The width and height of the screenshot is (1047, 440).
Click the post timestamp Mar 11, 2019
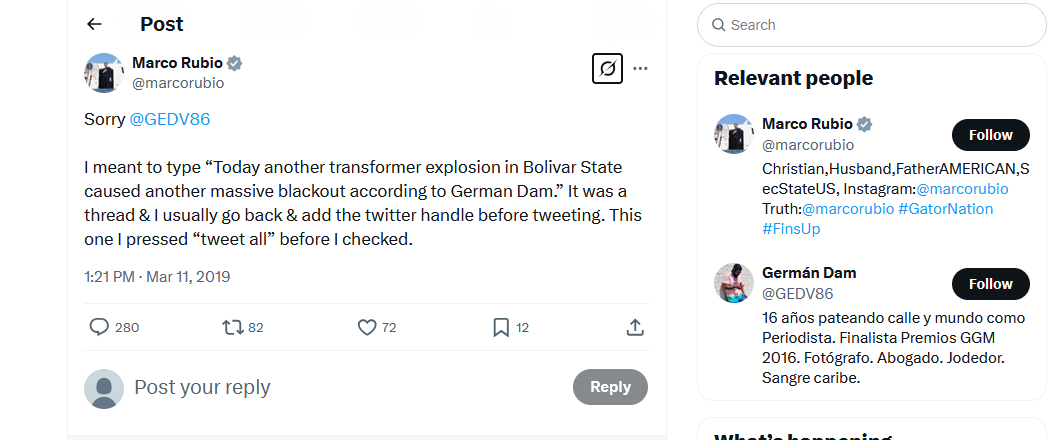tap(188, 276)
